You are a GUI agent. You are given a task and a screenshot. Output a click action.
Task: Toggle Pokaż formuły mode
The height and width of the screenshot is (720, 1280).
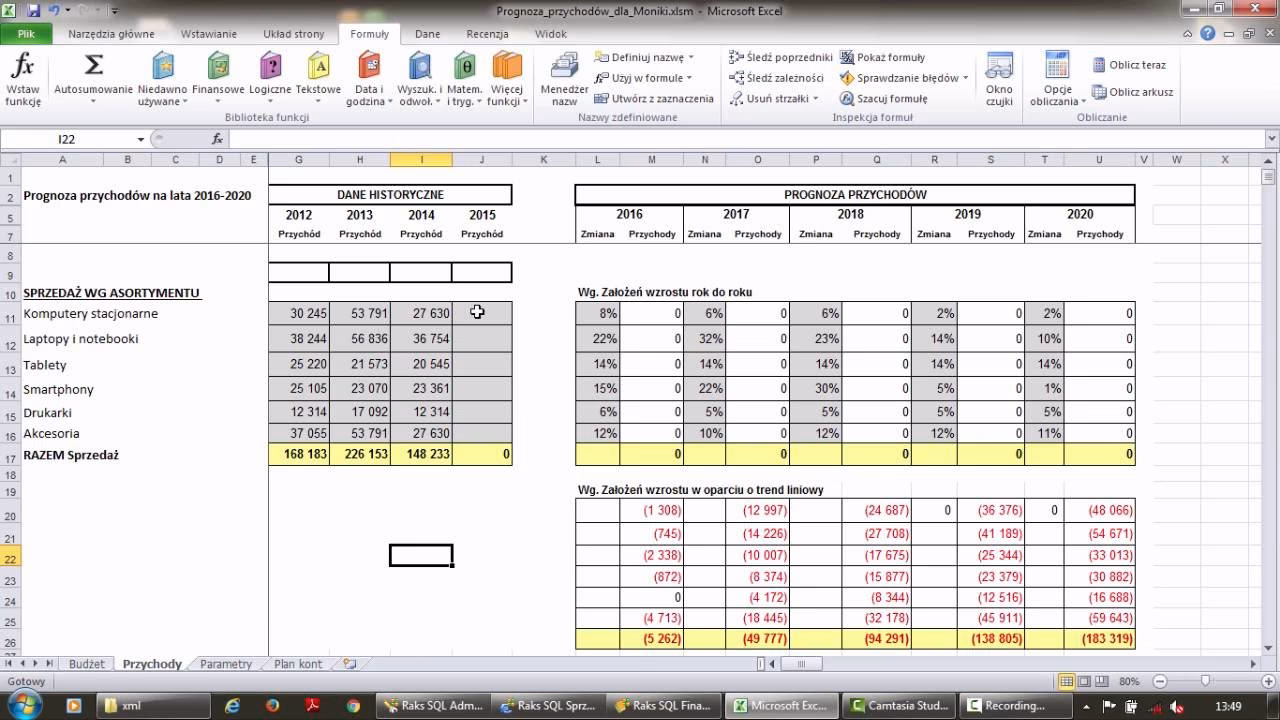[x=848, y=57]
